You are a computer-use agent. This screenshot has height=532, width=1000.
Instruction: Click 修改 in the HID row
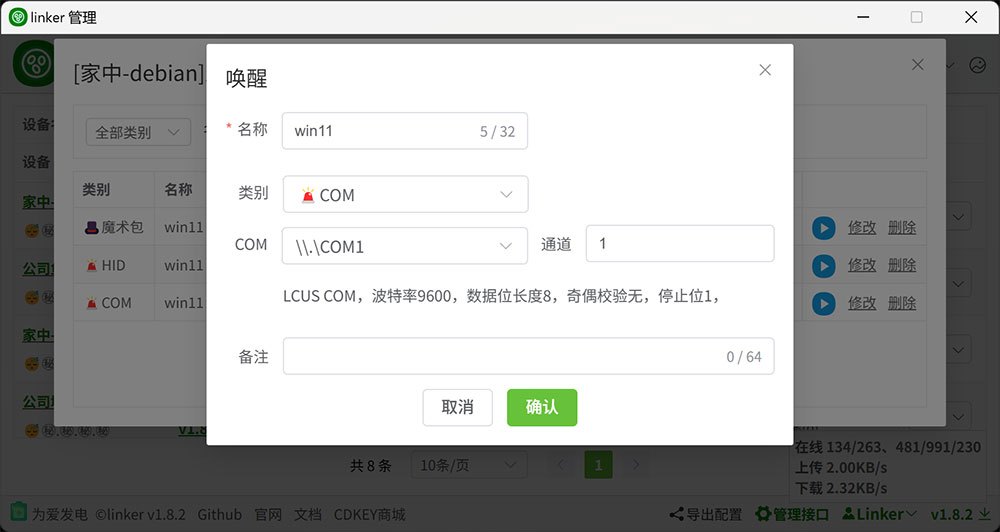pos(862,266)
